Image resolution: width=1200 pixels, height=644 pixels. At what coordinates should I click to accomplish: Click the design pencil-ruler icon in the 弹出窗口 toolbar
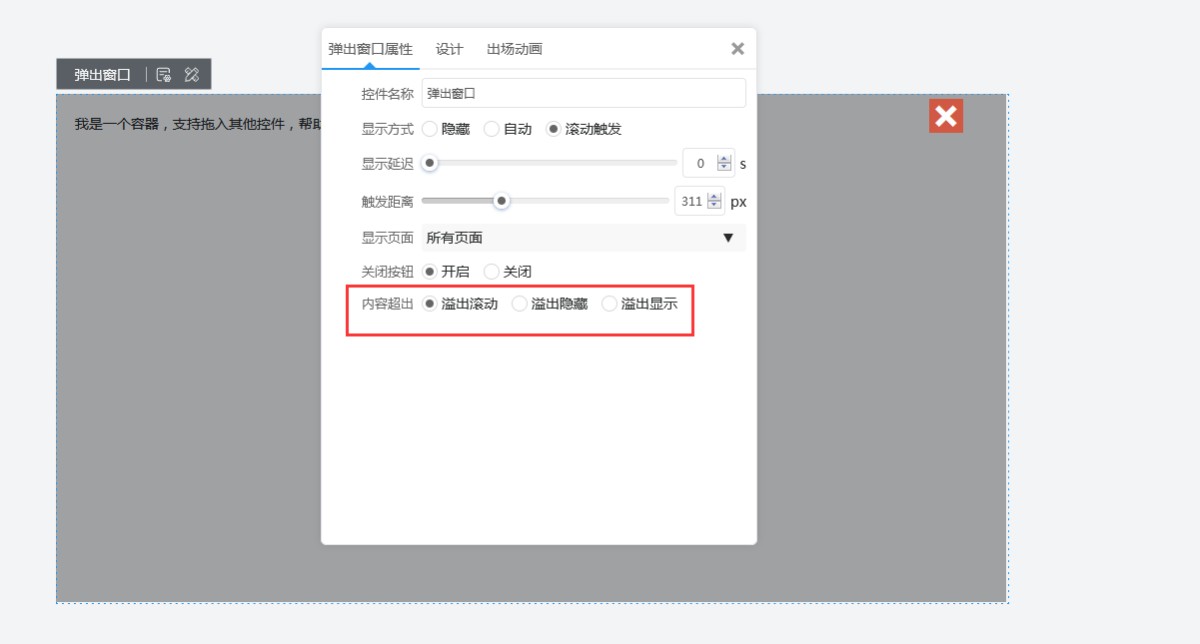192,75
